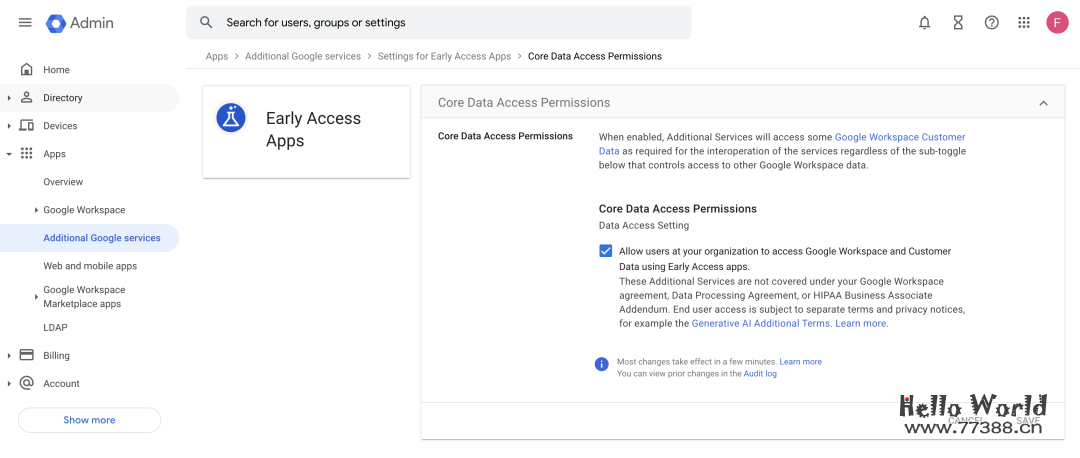Expand the Directory section arrow
The image size is (1080, 458).
[x=9, y=98]
